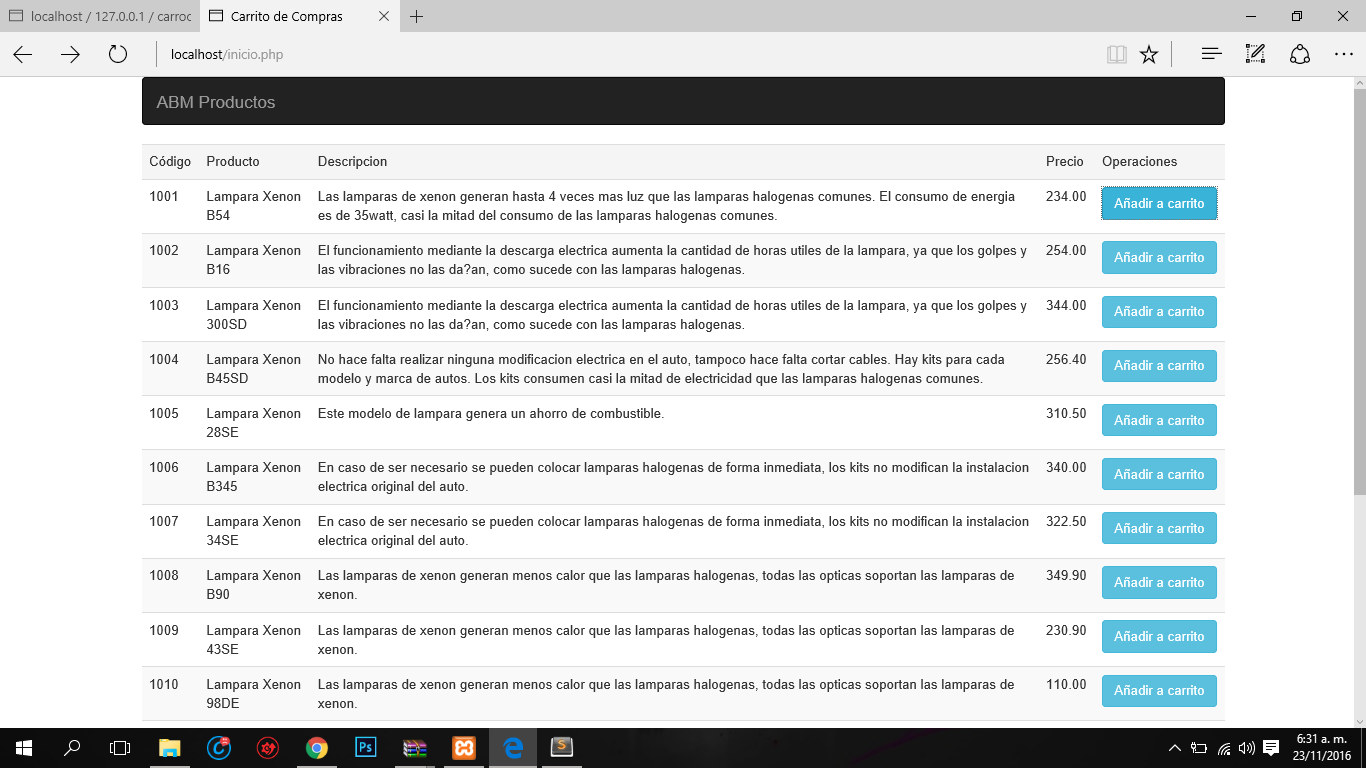Select product name Lampara Xenon B54
This screenshot has width=1366, height=768.
(253, 206)
